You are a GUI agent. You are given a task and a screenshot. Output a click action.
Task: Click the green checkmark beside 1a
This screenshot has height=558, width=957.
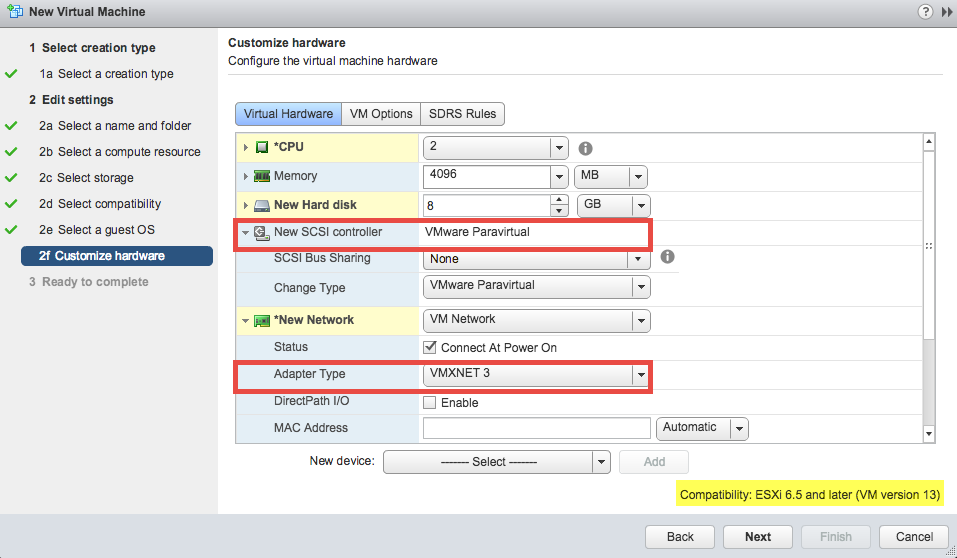point(11,74)
